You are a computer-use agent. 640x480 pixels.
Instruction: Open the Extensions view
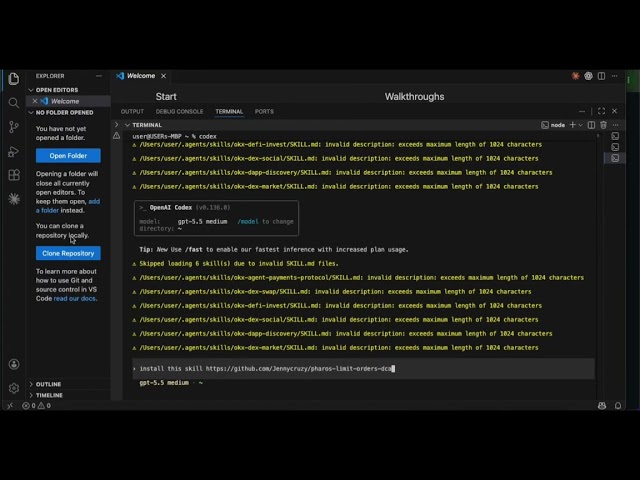tap(13, 175)
